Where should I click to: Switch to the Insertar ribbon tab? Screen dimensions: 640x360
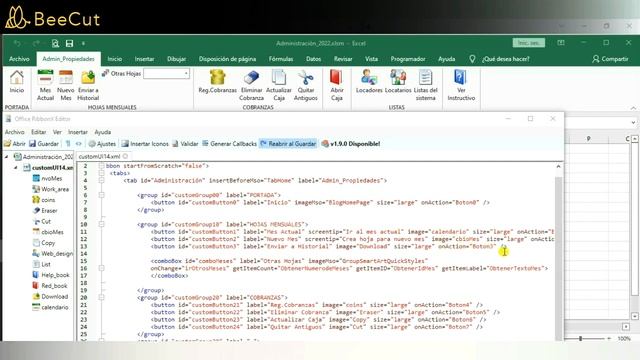pyautogui.click(x=144, y=59)
